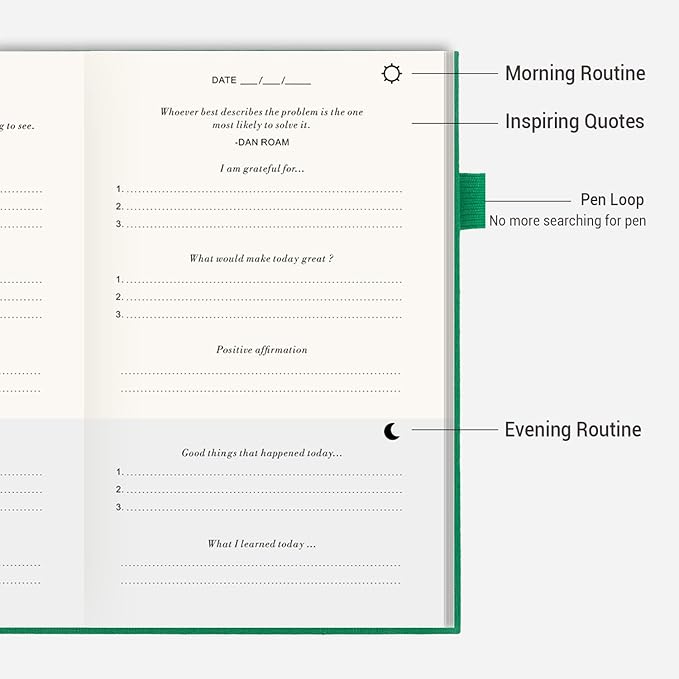Click line 1 under "Good things that happened today"
679x679 pixels.
pos(262,472)
